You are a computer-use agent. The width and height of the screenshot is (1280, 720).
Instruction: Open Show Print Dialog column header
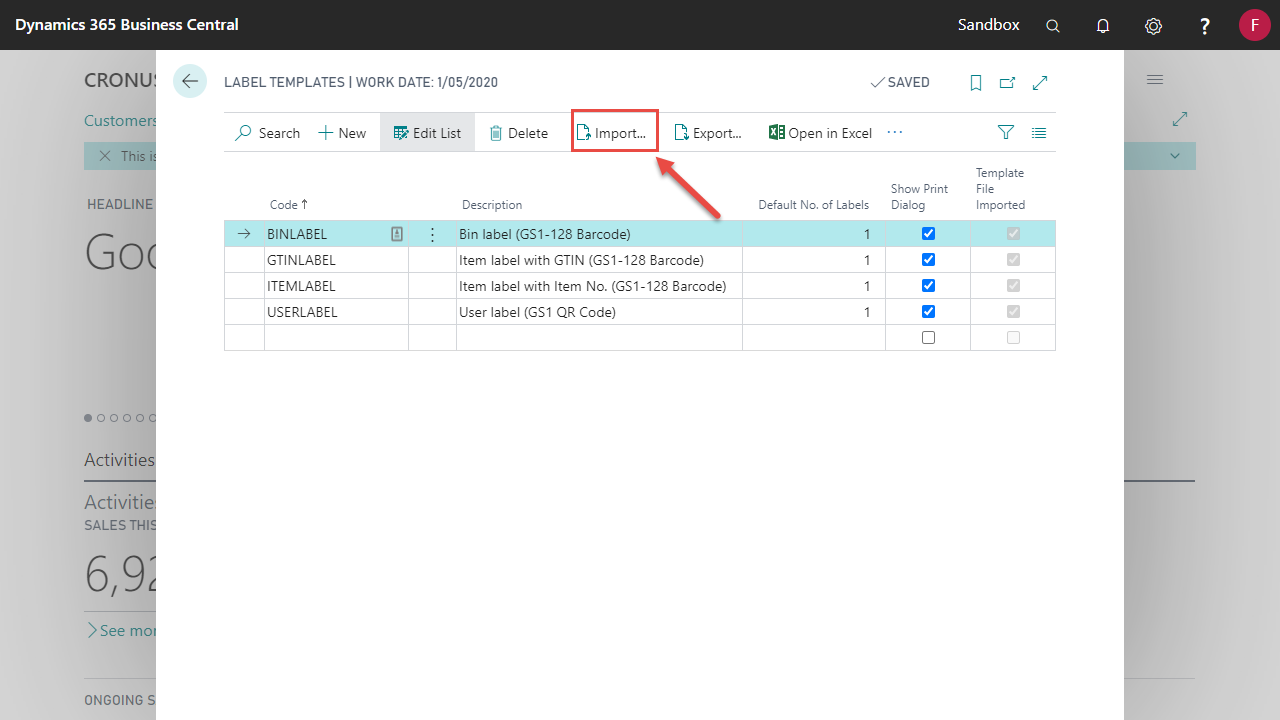click(x=920, y=197)
